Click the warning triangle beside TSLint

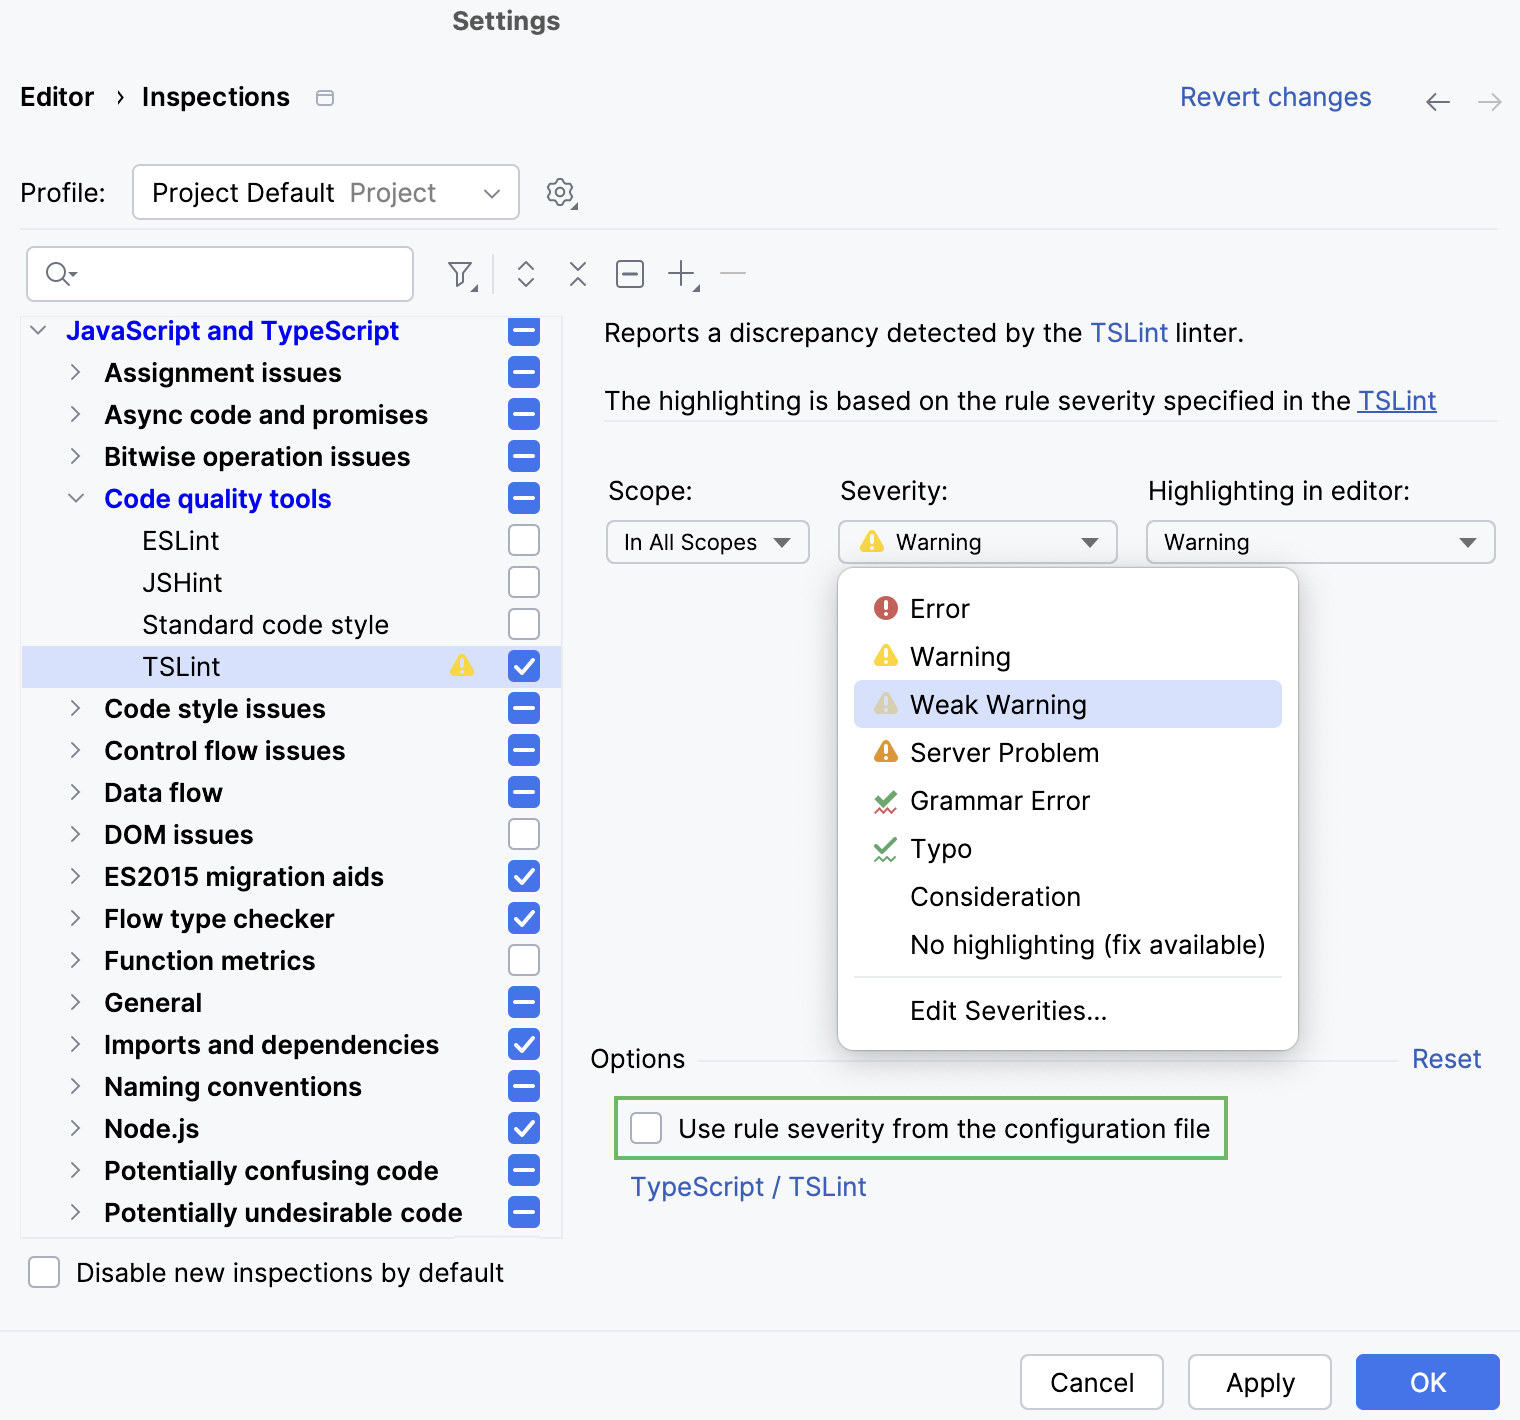click(462, 666)
